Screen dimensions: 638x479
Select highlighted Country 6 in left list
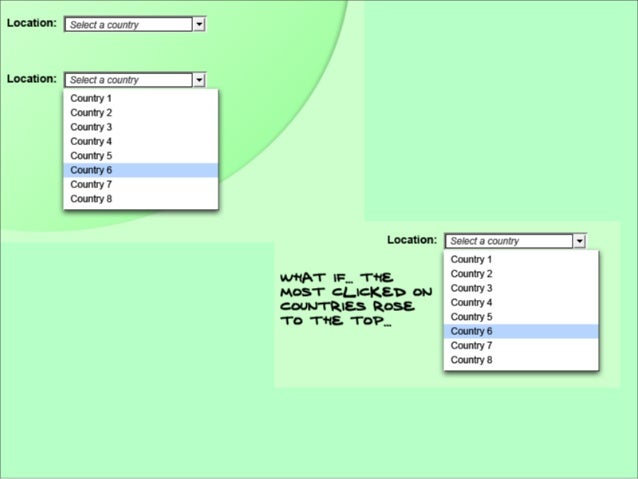tap(141, 170)
